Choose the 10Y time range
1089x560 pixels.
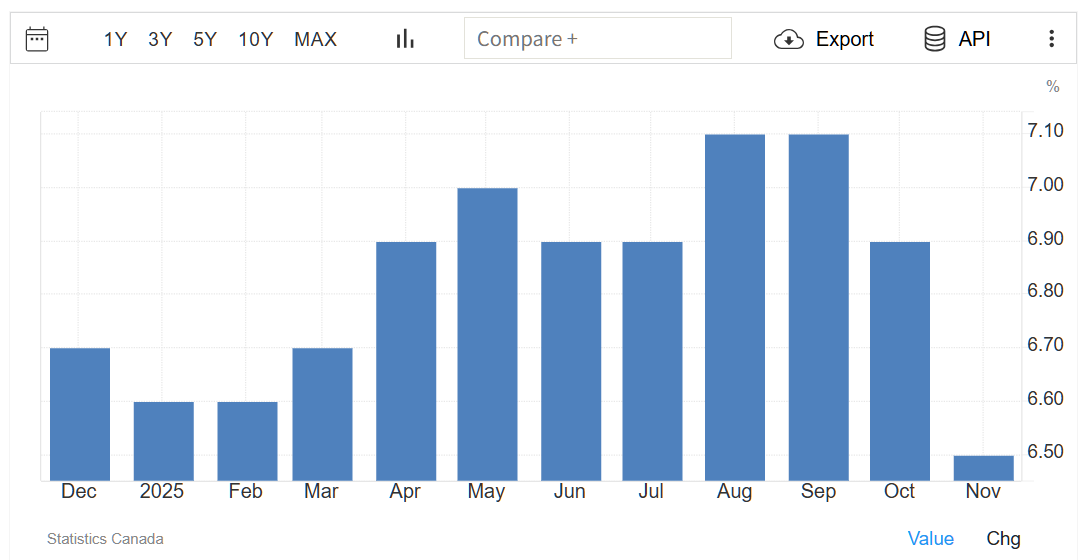point(255,39)
